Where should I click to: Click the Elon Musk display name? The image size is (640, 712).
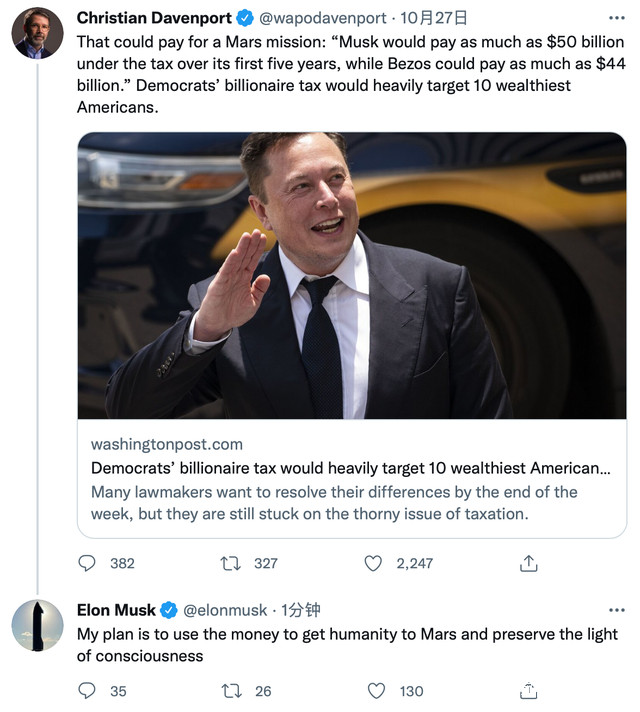pyautogui.click(x=116, y=610)
